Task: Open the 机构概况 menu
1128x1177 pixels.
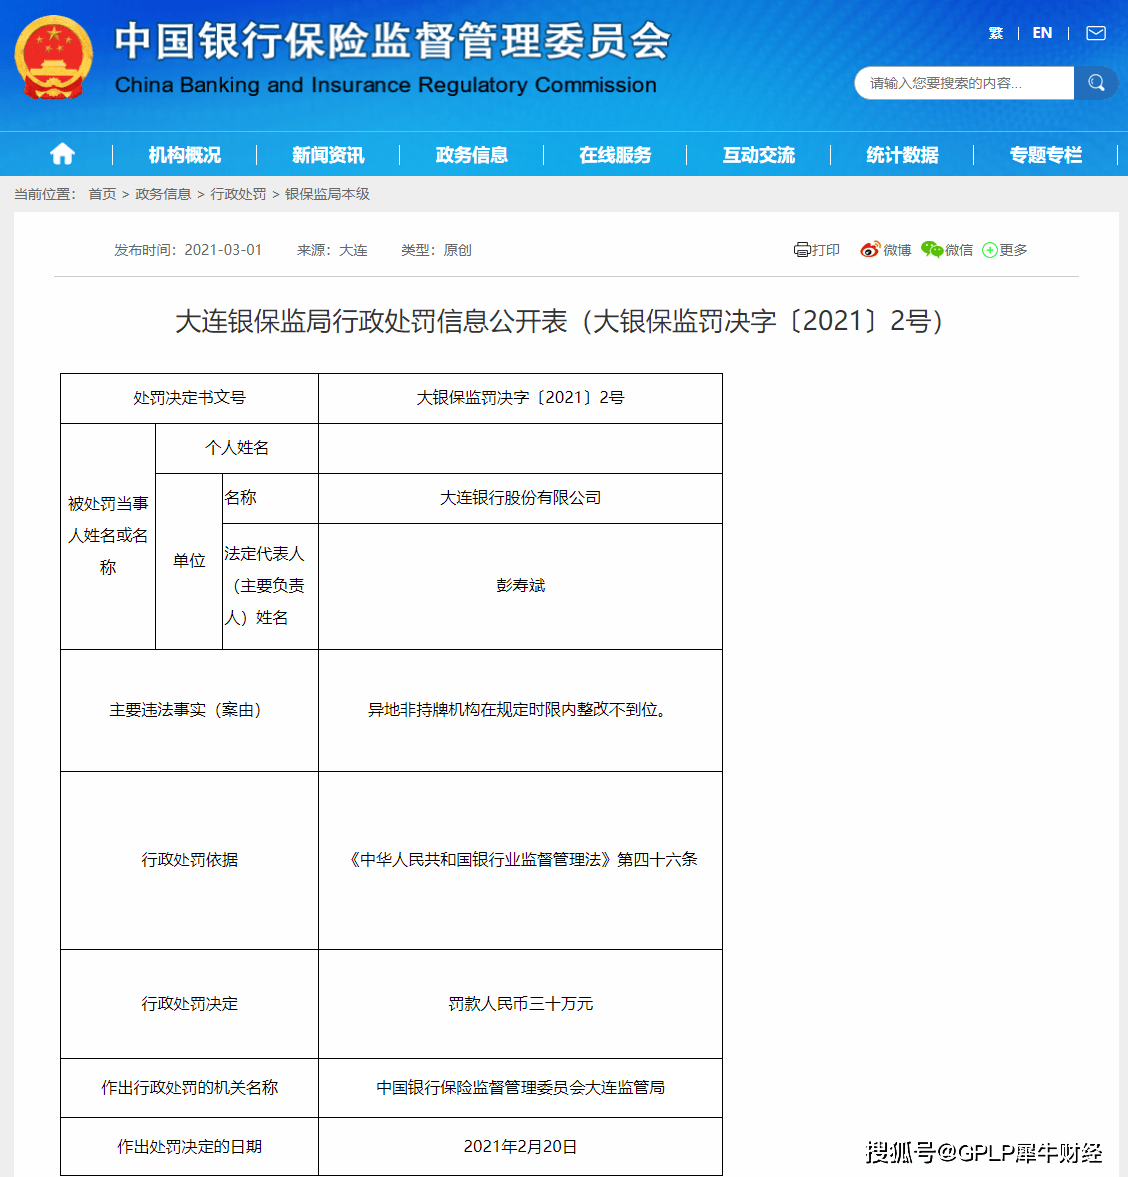Action: pyautogui.click(x=185, y=155)
